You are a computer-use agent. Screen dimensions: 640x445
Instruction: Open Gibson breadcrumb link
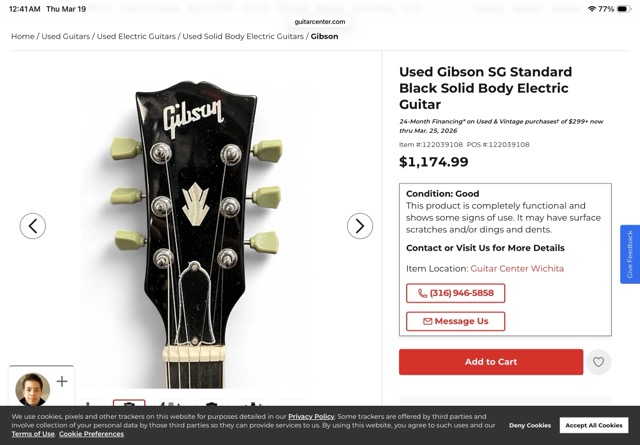point(324,37)
